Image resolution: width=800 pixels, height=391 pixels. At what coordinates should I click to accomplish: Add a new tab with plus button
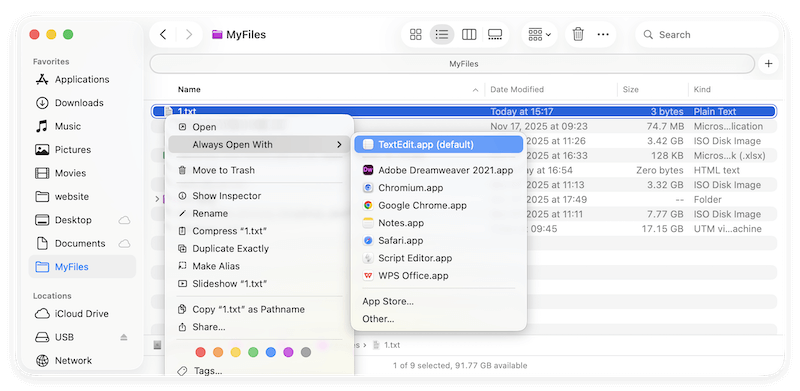tap(768, 64)
